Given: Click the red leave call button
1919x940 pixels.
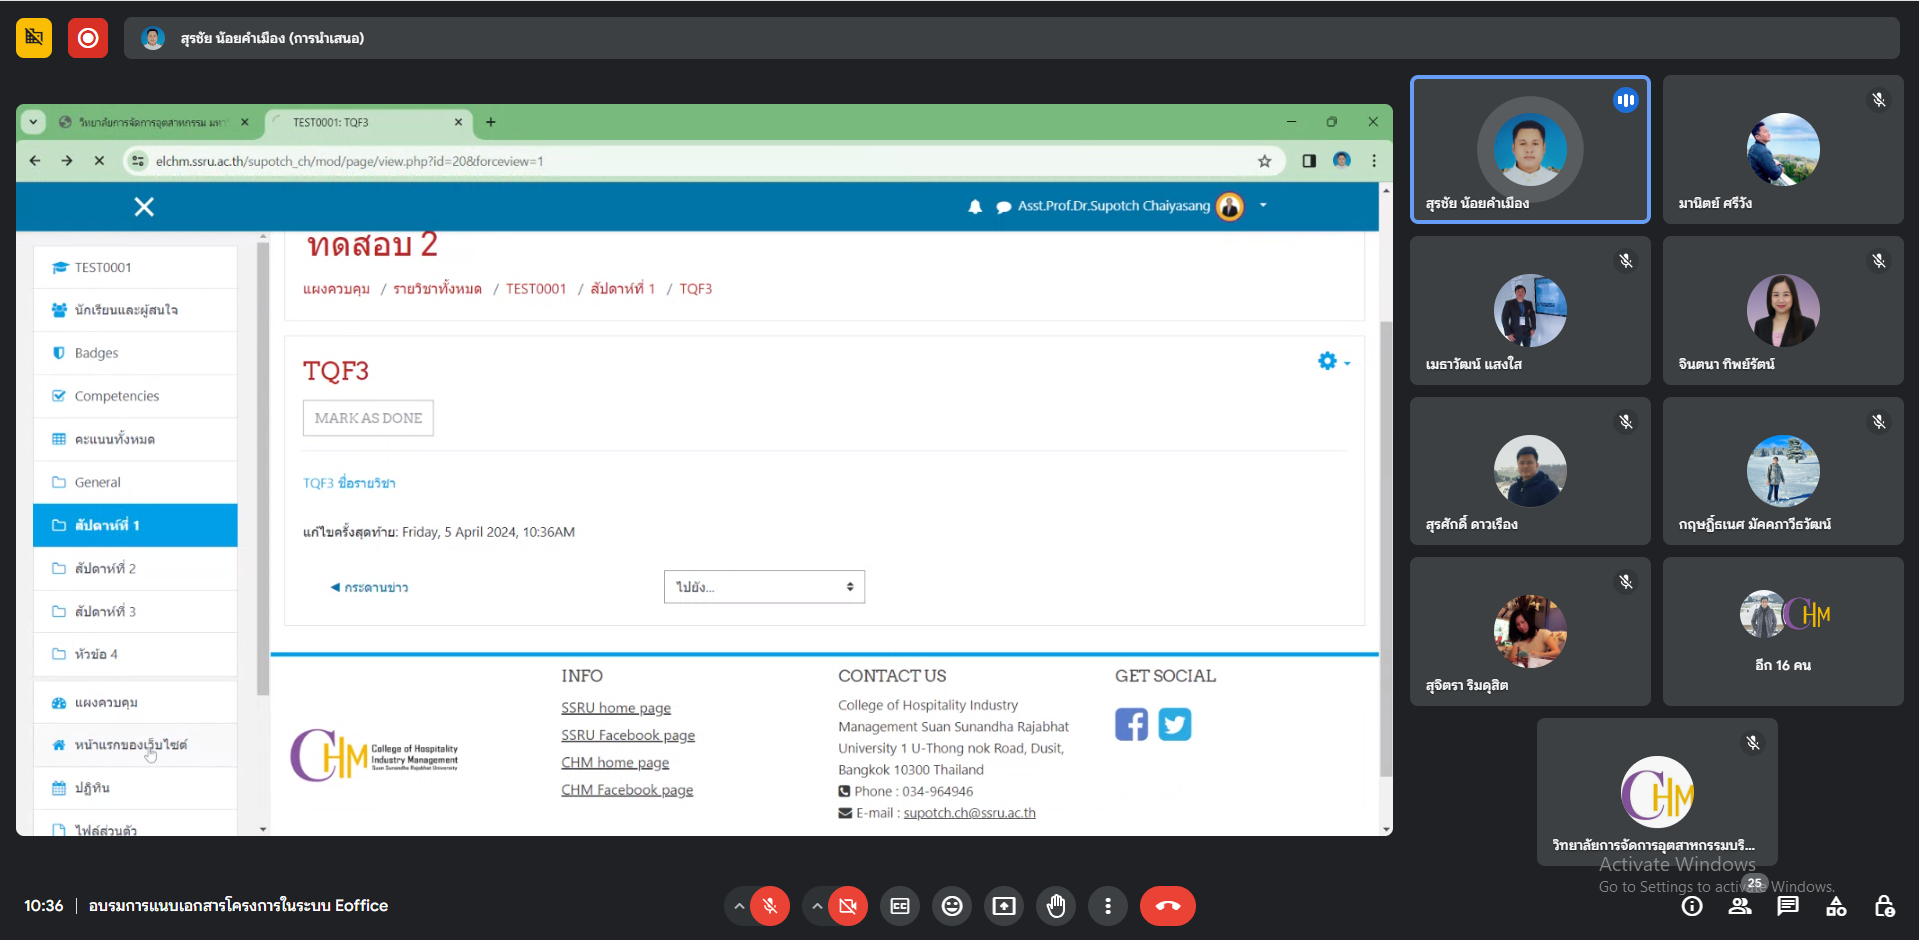Looking at the screenshot, I should 1167,906.
